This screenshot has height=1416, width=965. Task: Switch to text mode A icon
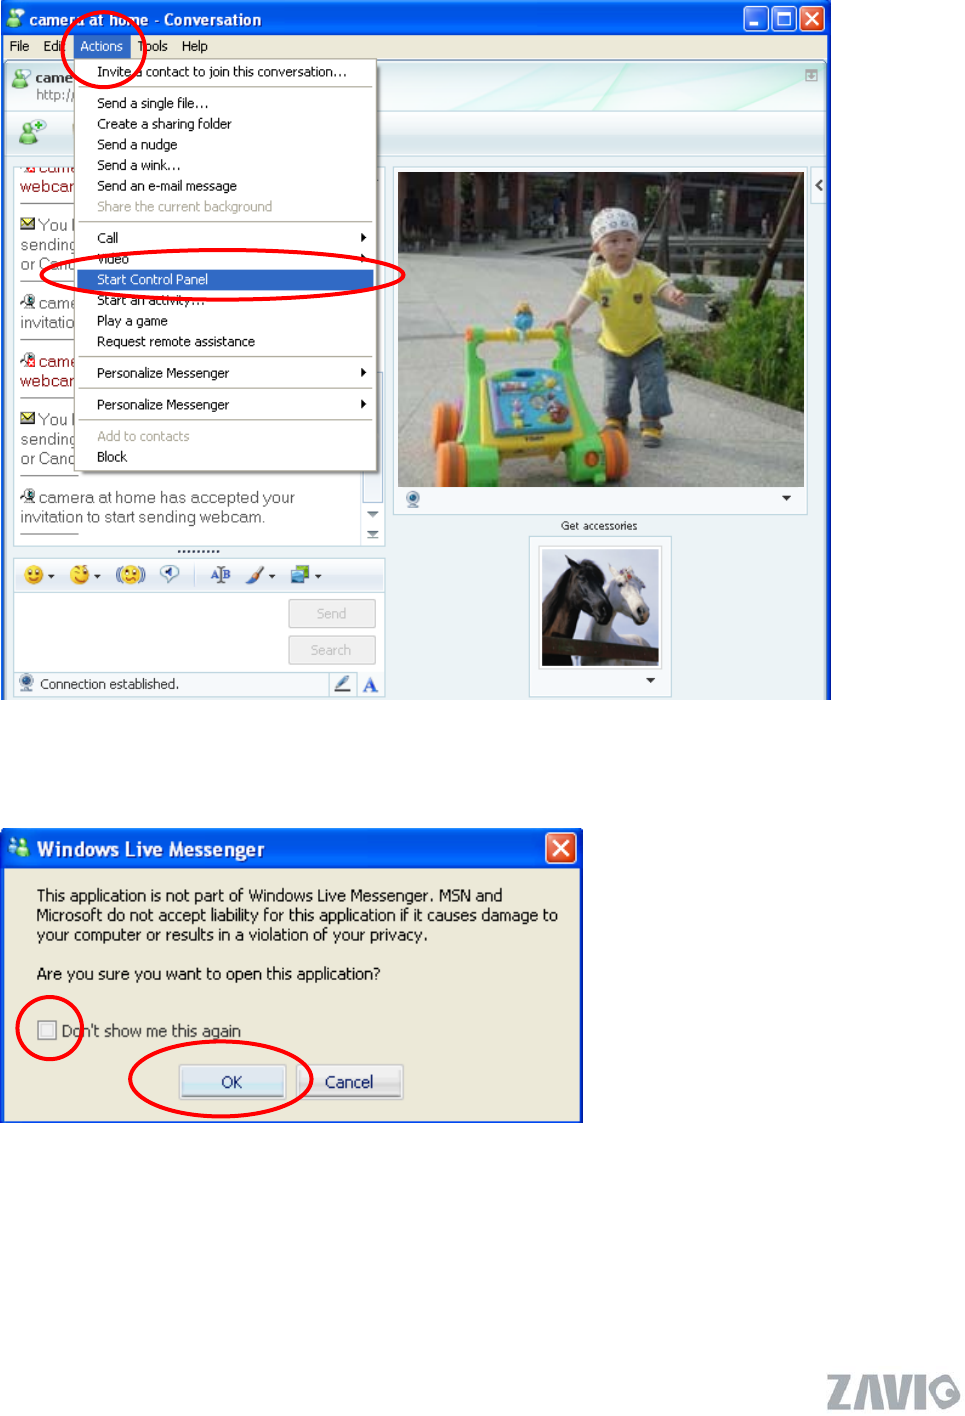tap(370, 685)
